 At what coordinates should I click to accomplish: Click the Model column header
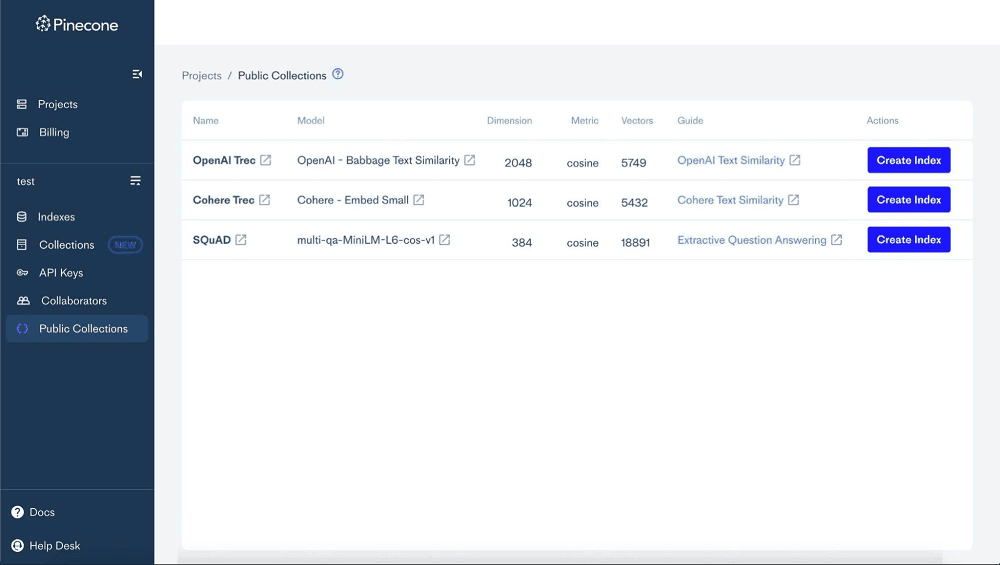click(x=311, y=121)
